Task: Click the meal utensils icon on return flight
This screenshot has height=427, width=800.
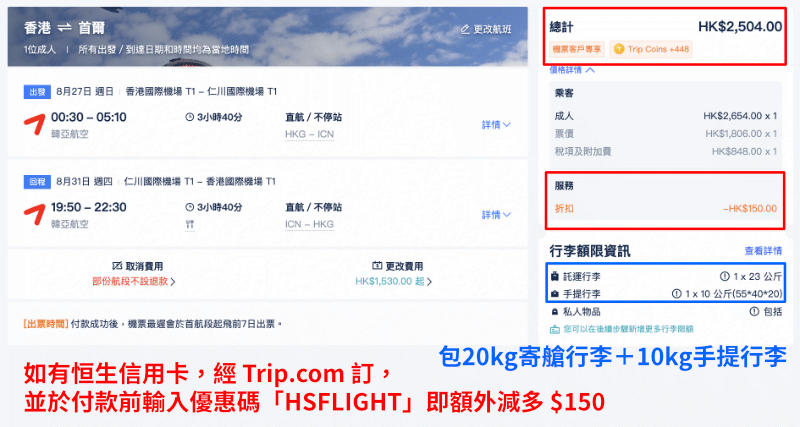Action: click(x=190, y=224)
